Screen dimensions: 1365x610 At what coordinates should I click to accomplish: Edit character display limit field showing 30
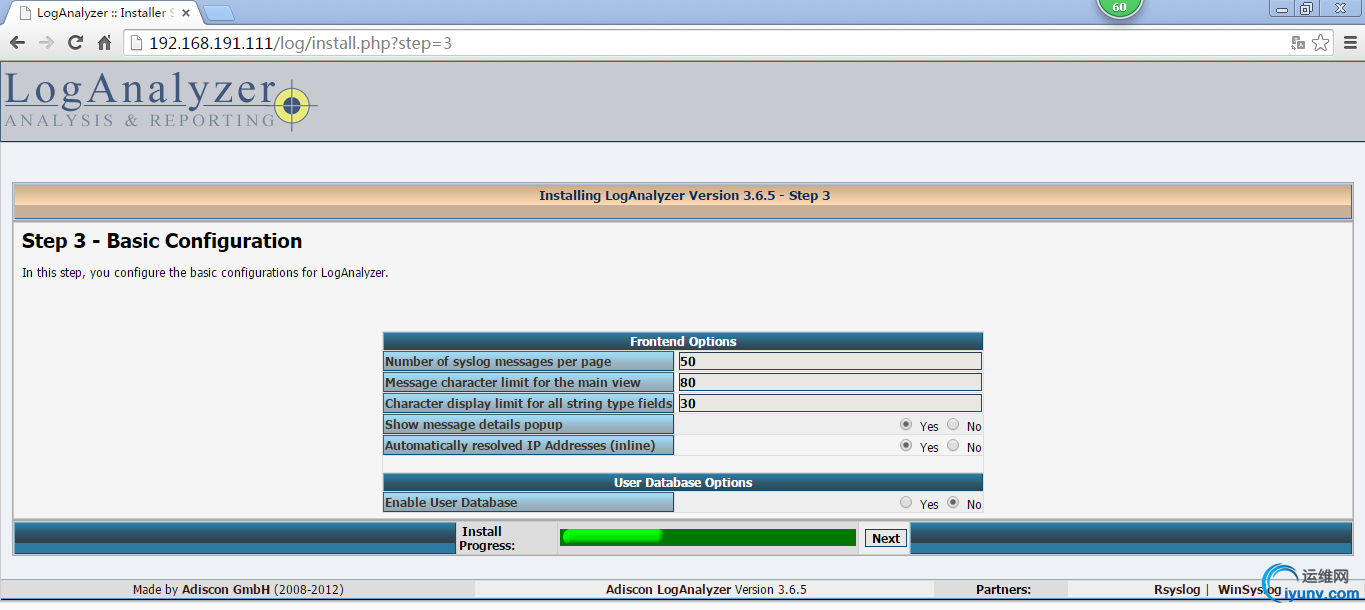coord(830,403)
